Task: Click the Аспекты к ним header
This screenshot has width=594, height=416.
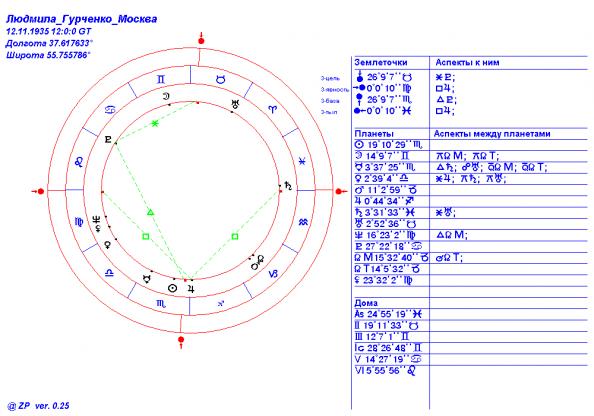Action: [x=467, y=63]
